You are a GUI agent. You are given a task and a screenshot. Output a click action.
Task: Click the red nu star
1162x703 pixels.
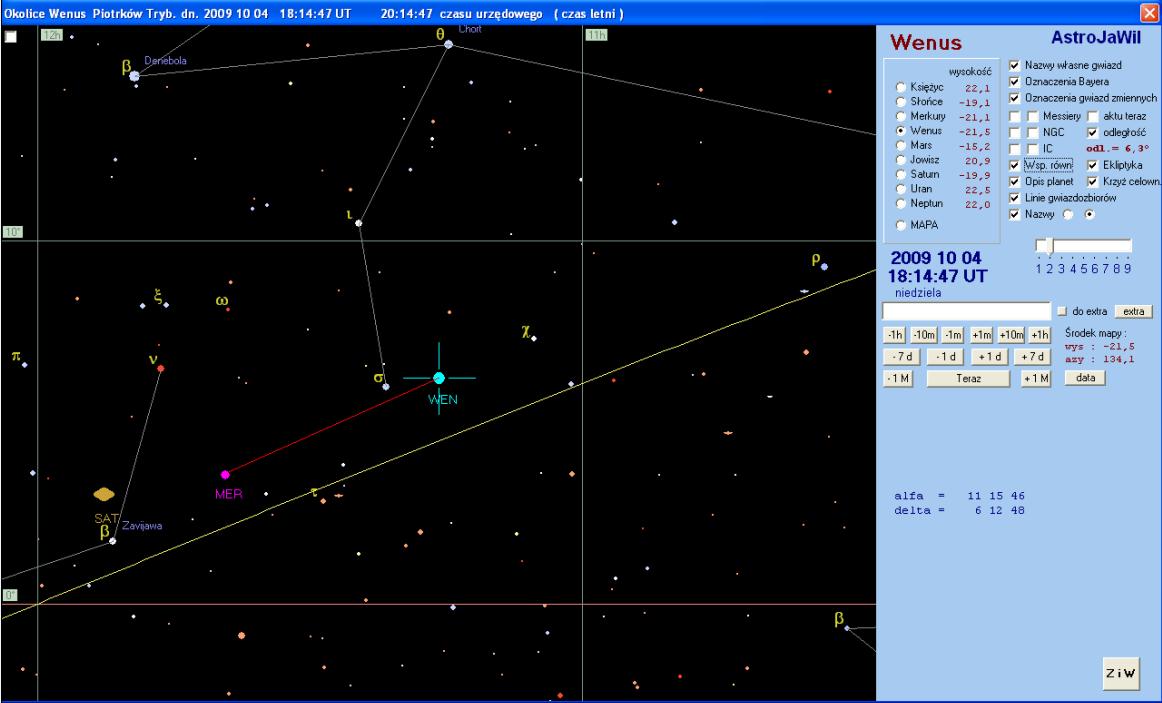[160, 368]
